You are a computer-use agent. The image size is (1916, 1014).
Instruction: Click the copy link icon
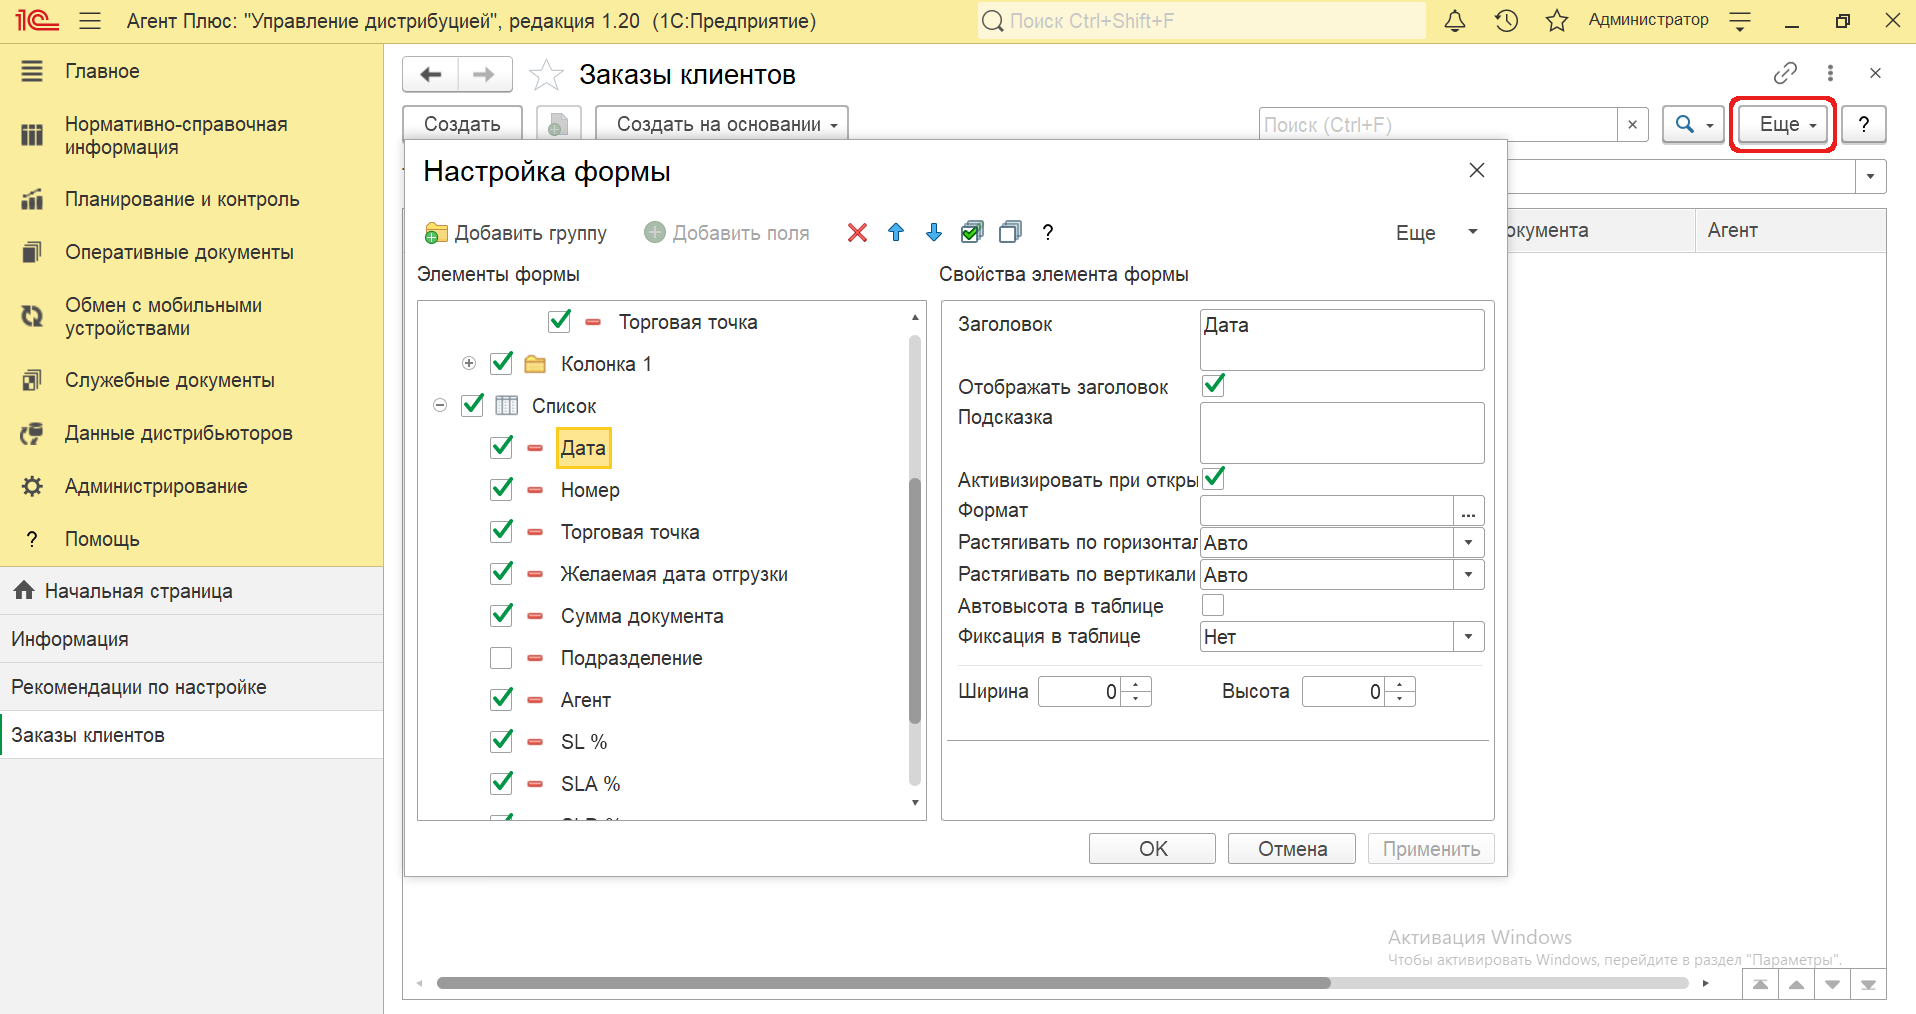coord(1785,73)
